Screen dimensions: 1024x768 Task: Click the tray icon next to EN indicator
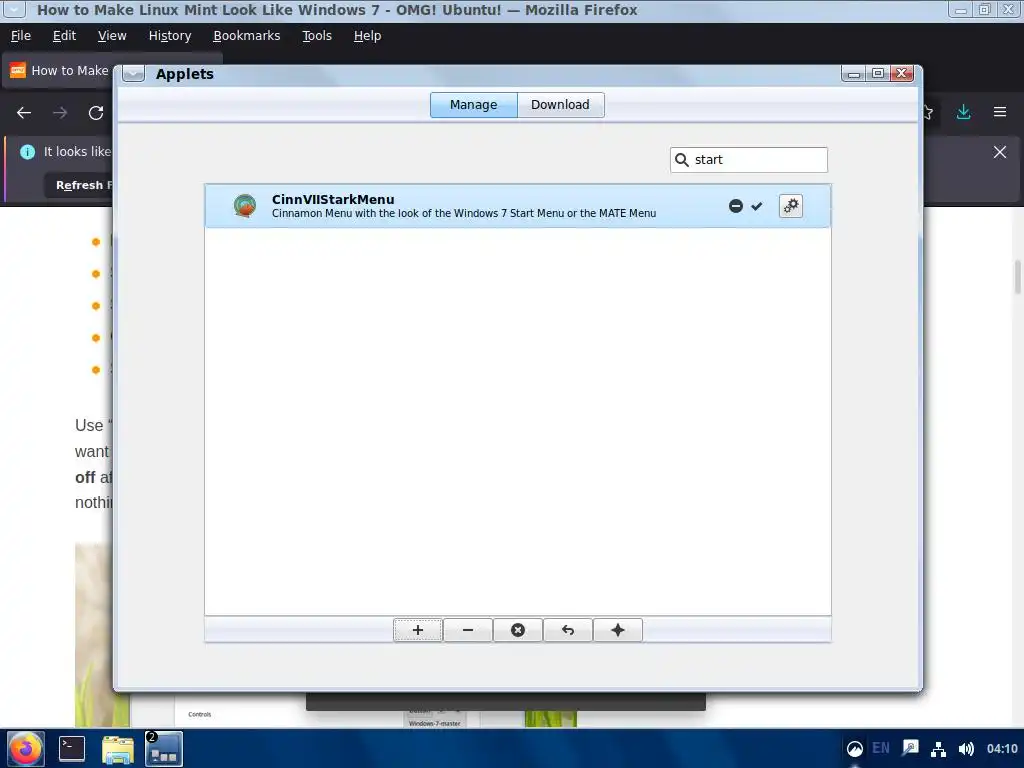point(910,748)
